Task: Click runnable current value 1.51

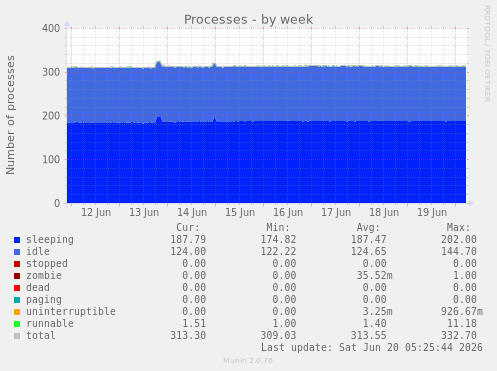Action: coord(194,323)
